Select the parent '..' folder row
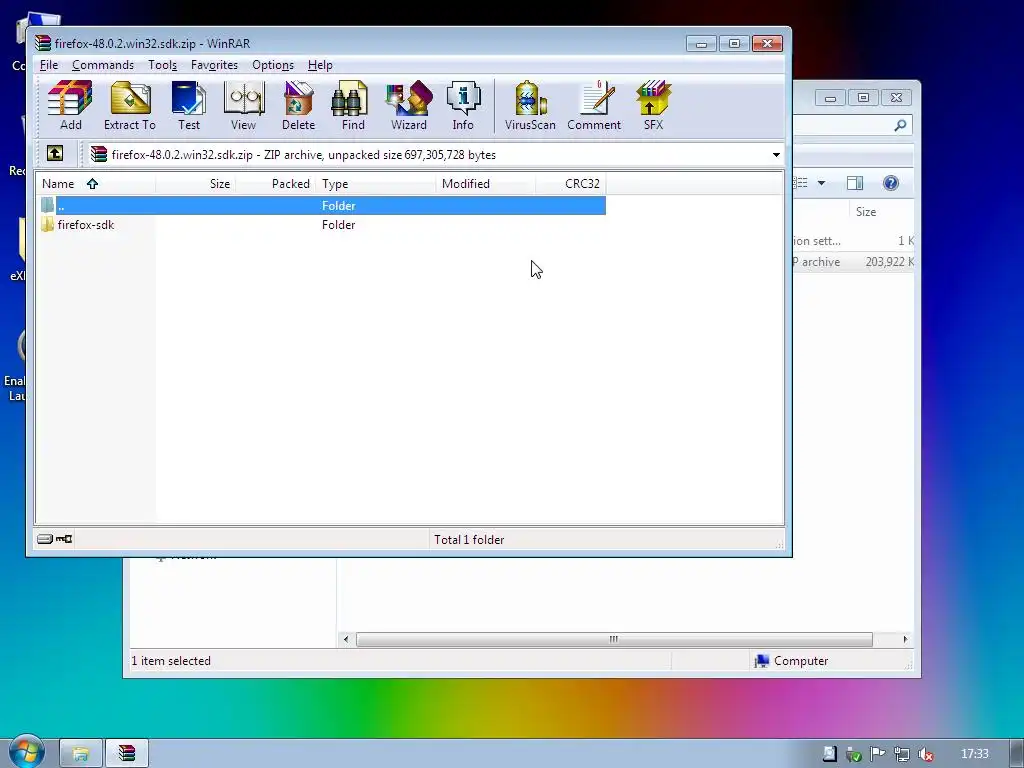The height and width of the screenshot is (768, 1024). click(321, 205)
